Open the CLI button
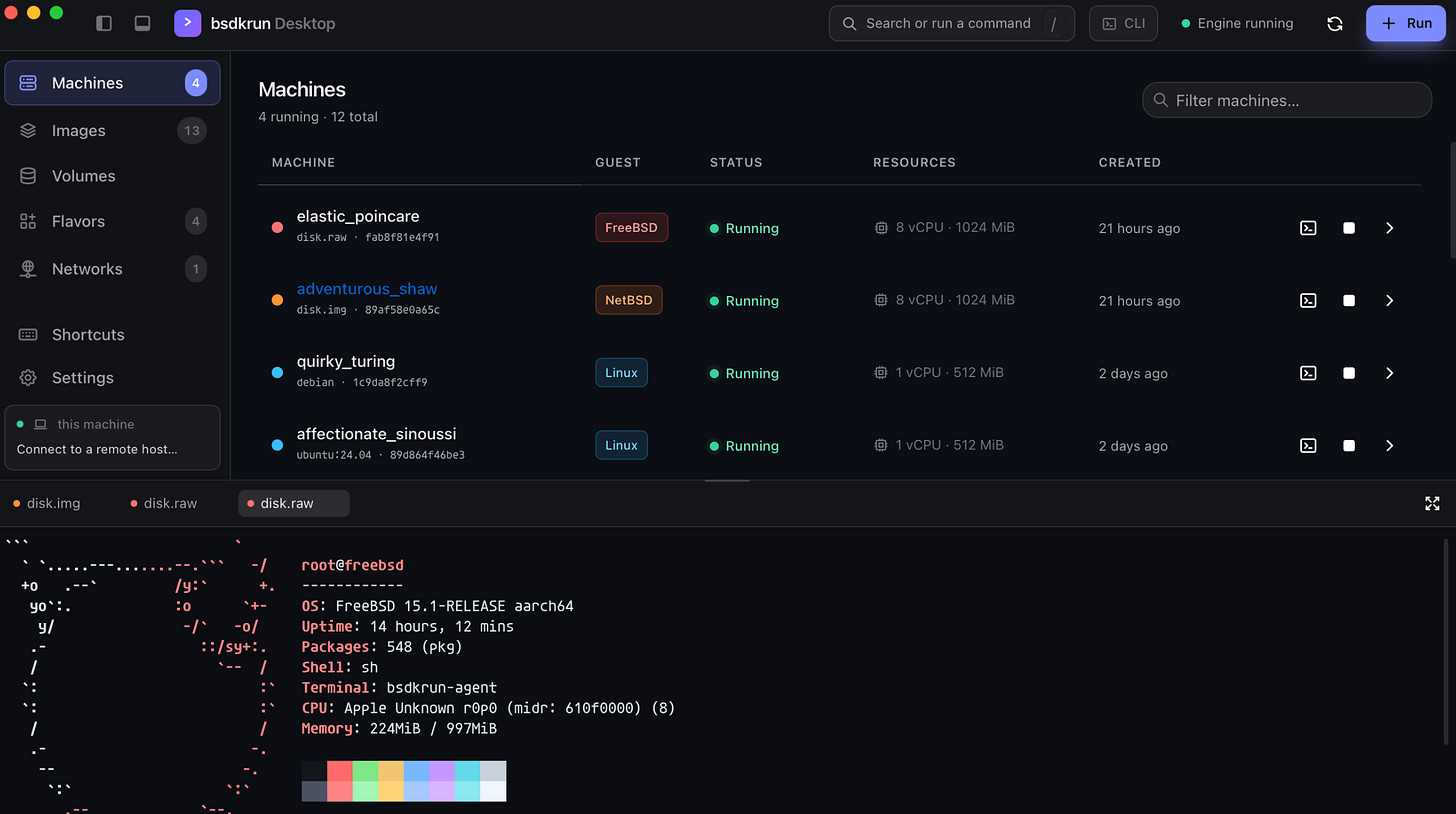1456x814 pixels. pos(1123,23)
